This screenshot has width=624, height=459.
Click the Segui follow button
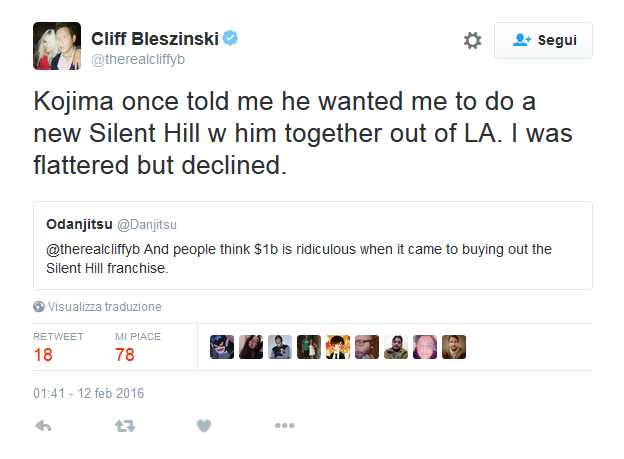[x=543, y=41]
